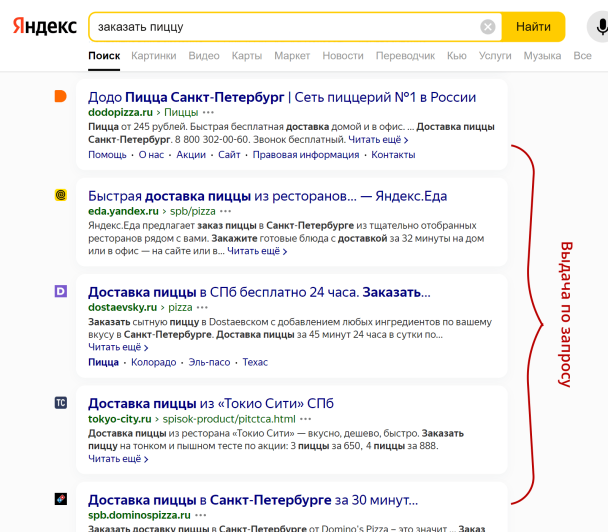Click the pizza breadcrumb under dostaevsky.ru
The height and width of the screenshot is (532, 608).
point(180,307)
